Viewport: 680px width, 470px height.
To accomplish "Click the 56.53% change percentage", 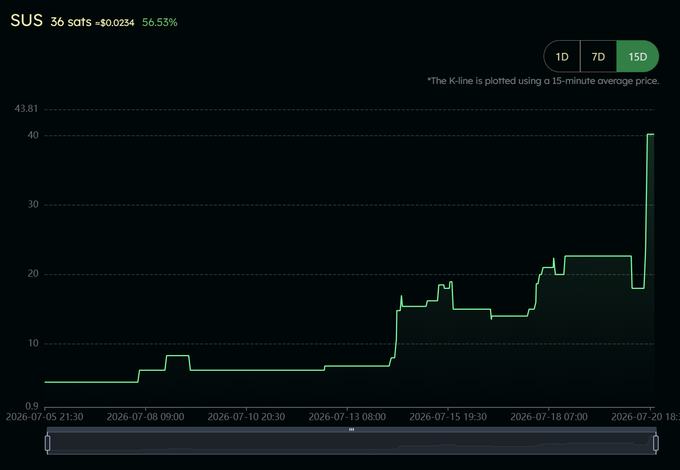I will [160, 22].
